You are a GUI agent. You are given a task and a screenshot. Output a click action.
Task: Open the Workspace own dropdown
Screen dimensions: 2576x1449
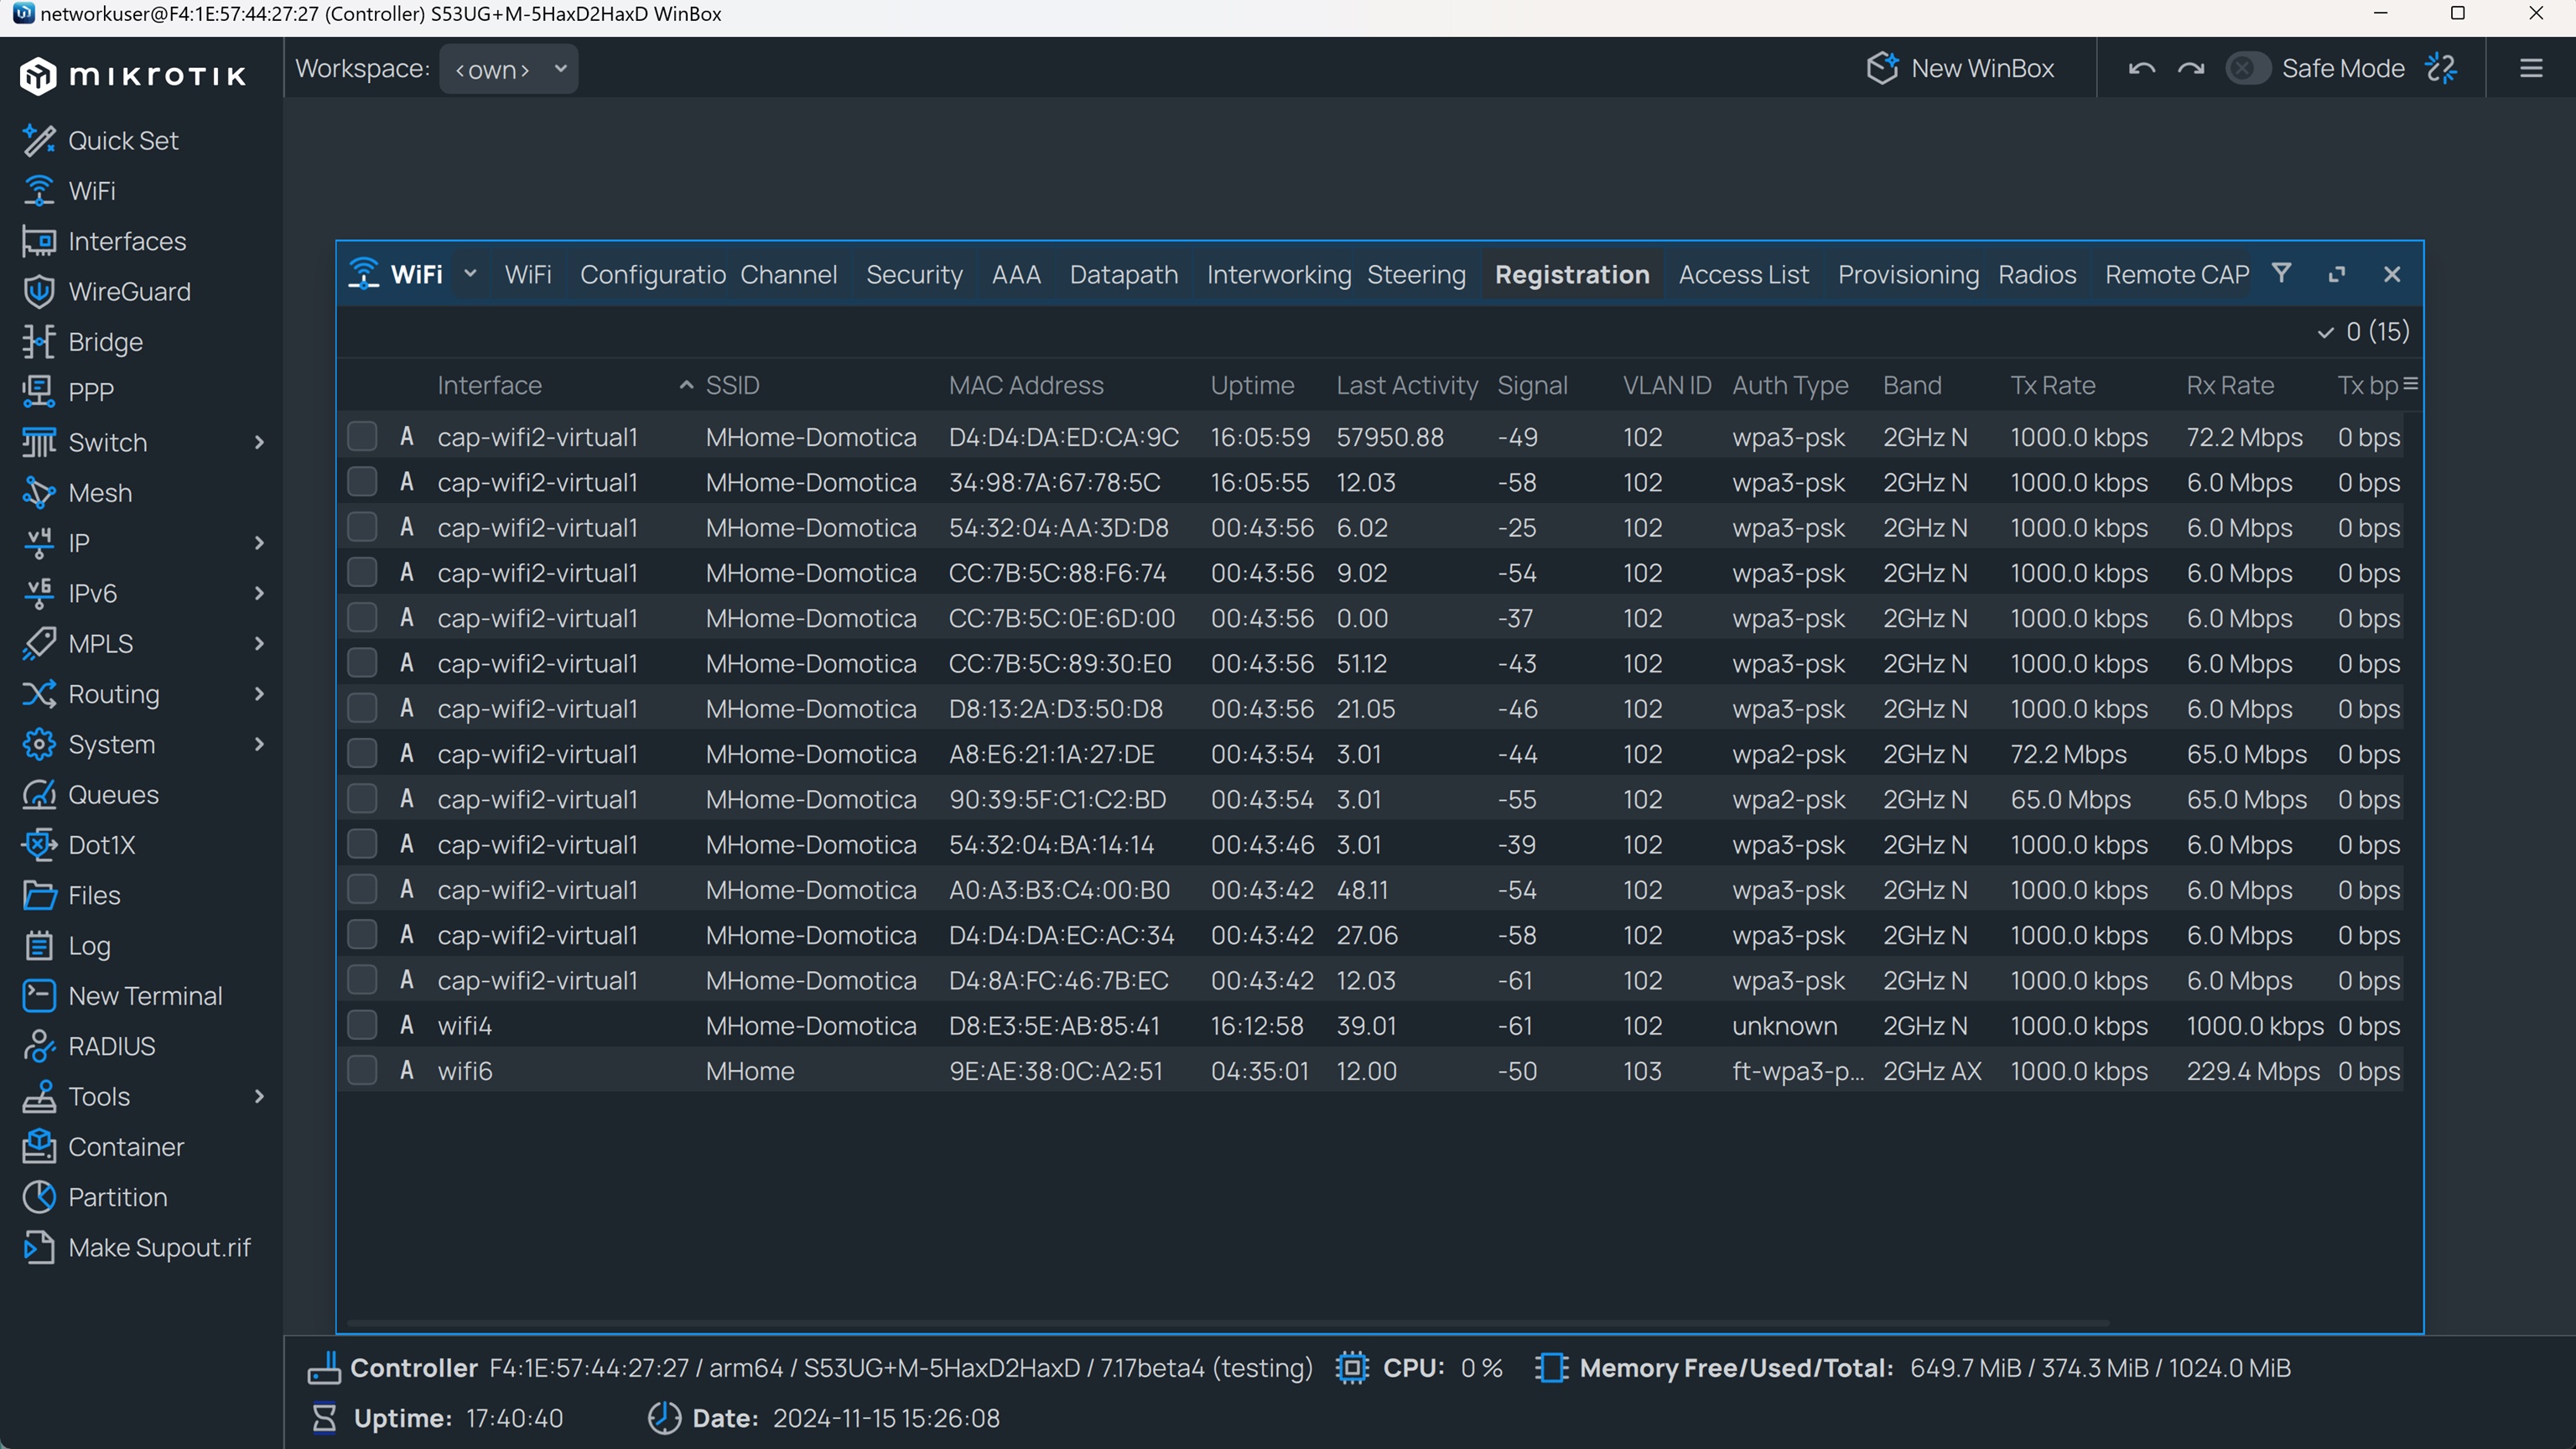[508, 69]
